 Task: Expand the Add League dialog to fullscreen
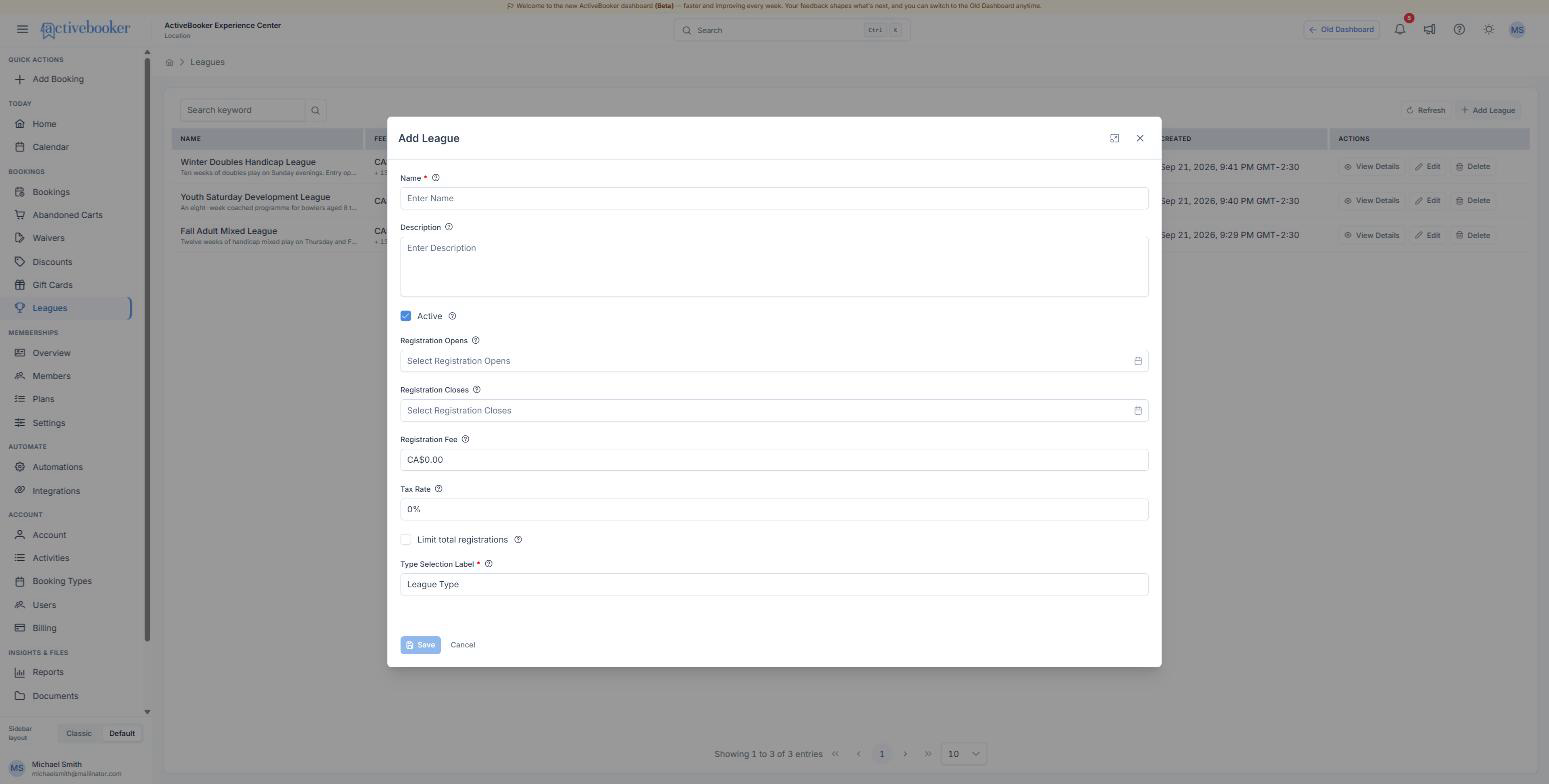[1115, 138]
